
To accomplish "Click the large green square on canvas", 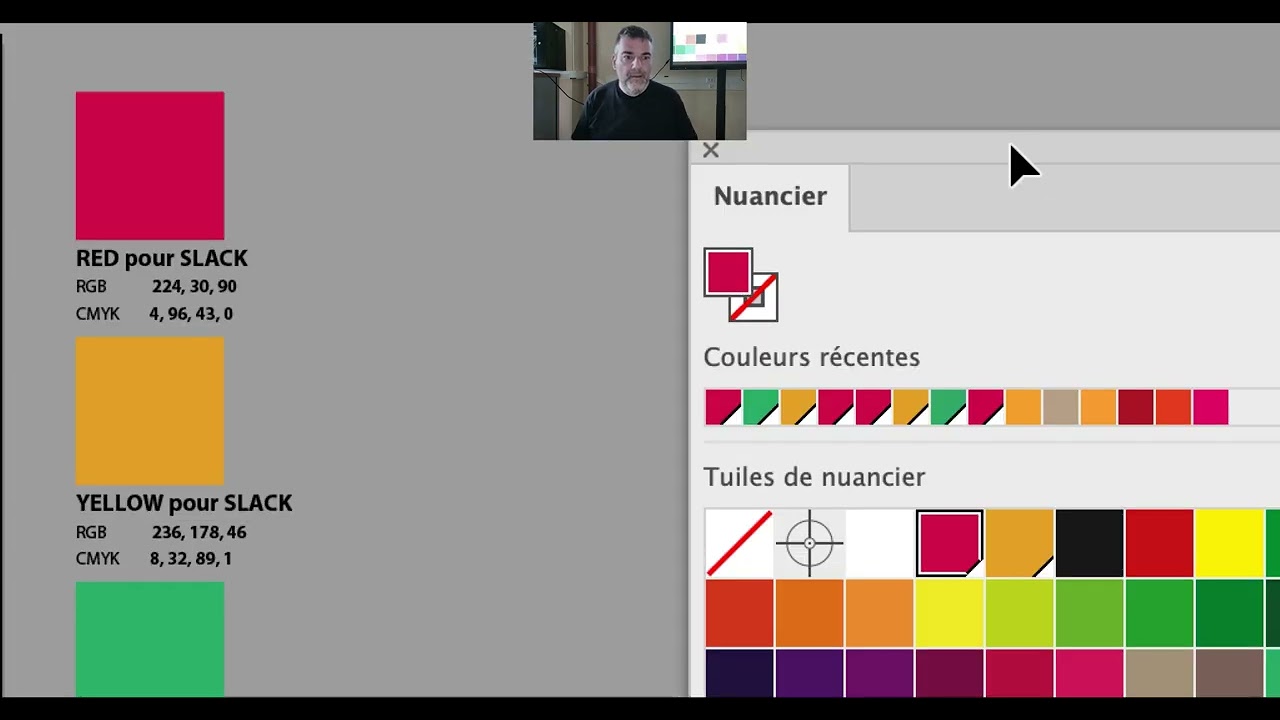I will click(x=150, y=639).
